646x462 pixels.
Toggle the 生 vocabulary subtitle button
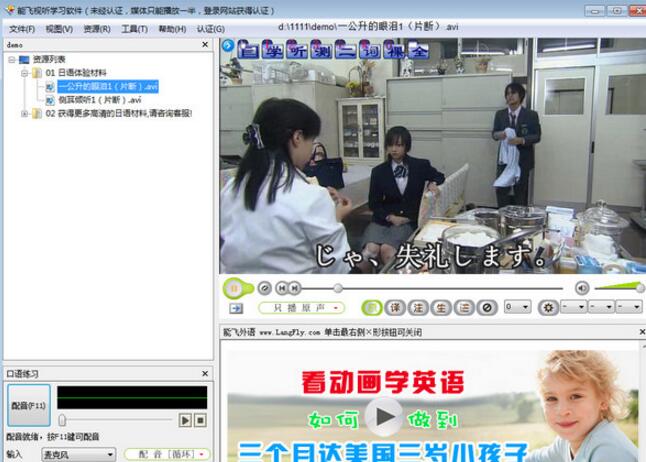click(441, 308)
